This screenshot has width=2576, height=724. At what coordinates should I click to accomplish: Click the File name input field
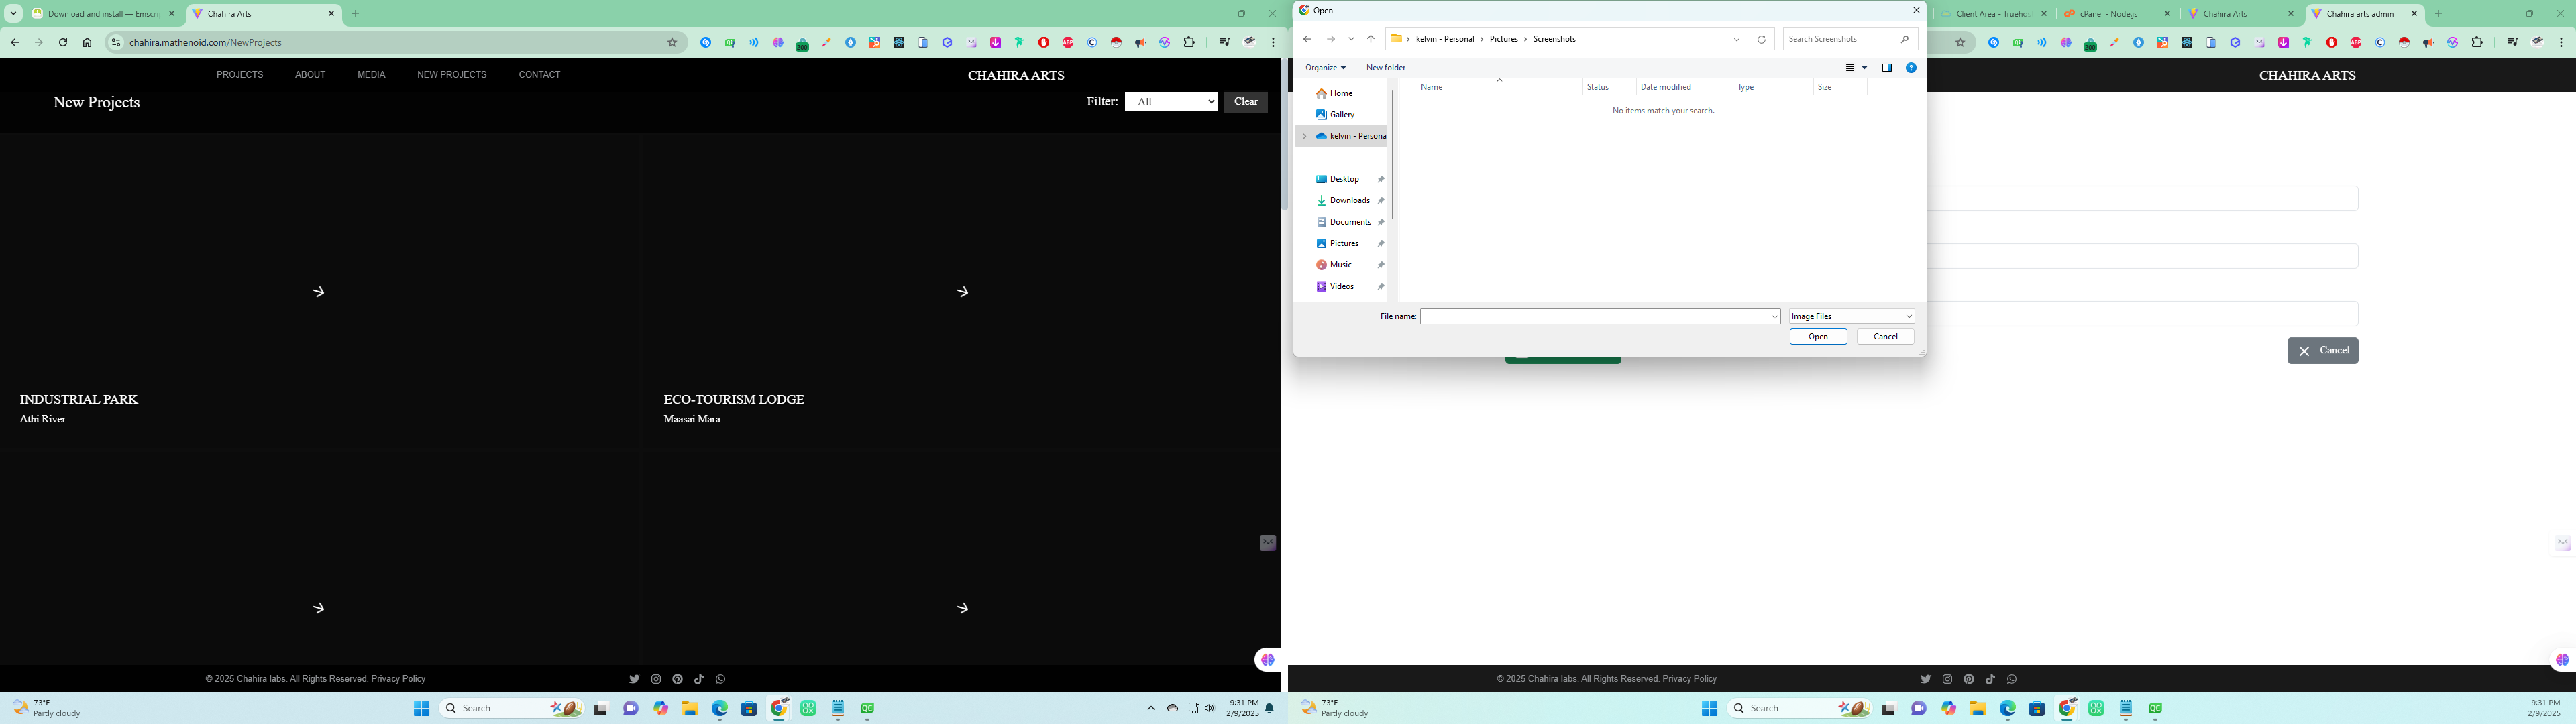1594,317
